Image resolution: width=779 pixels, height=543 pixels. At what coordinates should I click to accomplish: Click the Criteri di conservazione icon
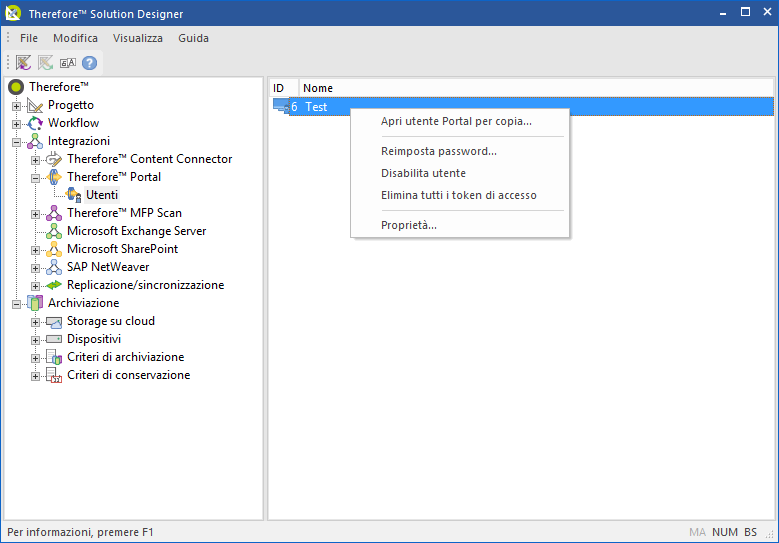coord(54,375)
